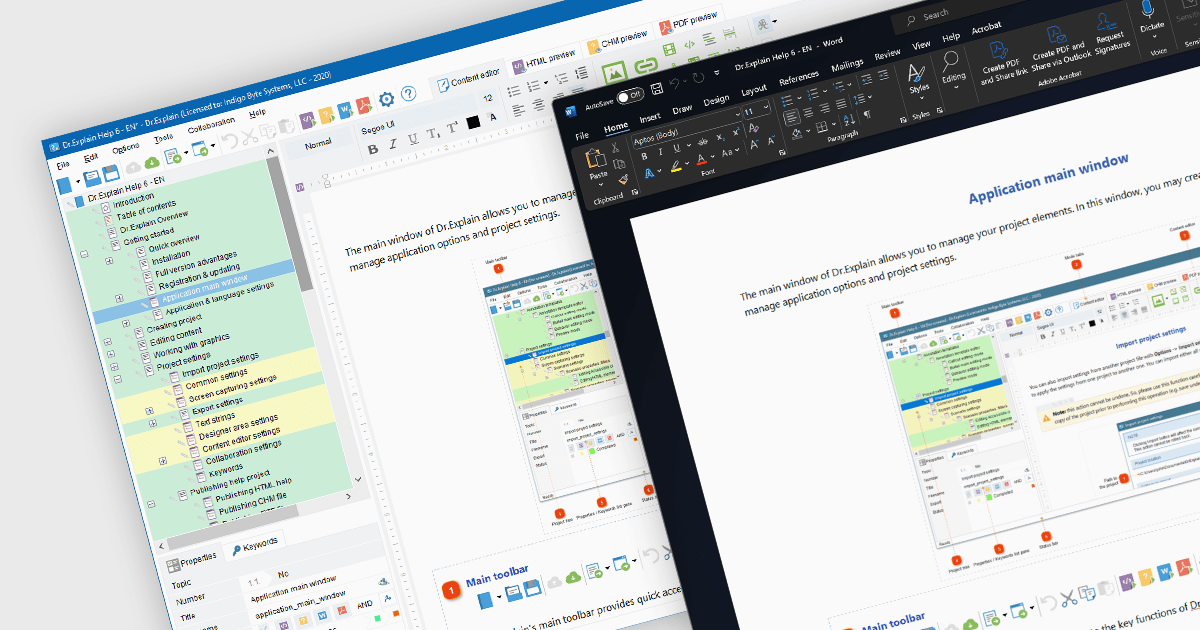This screenshot has width=1200, height=630.
Task: Click the green cloud download icon in Dr.Explain
Action: [152, 163]
